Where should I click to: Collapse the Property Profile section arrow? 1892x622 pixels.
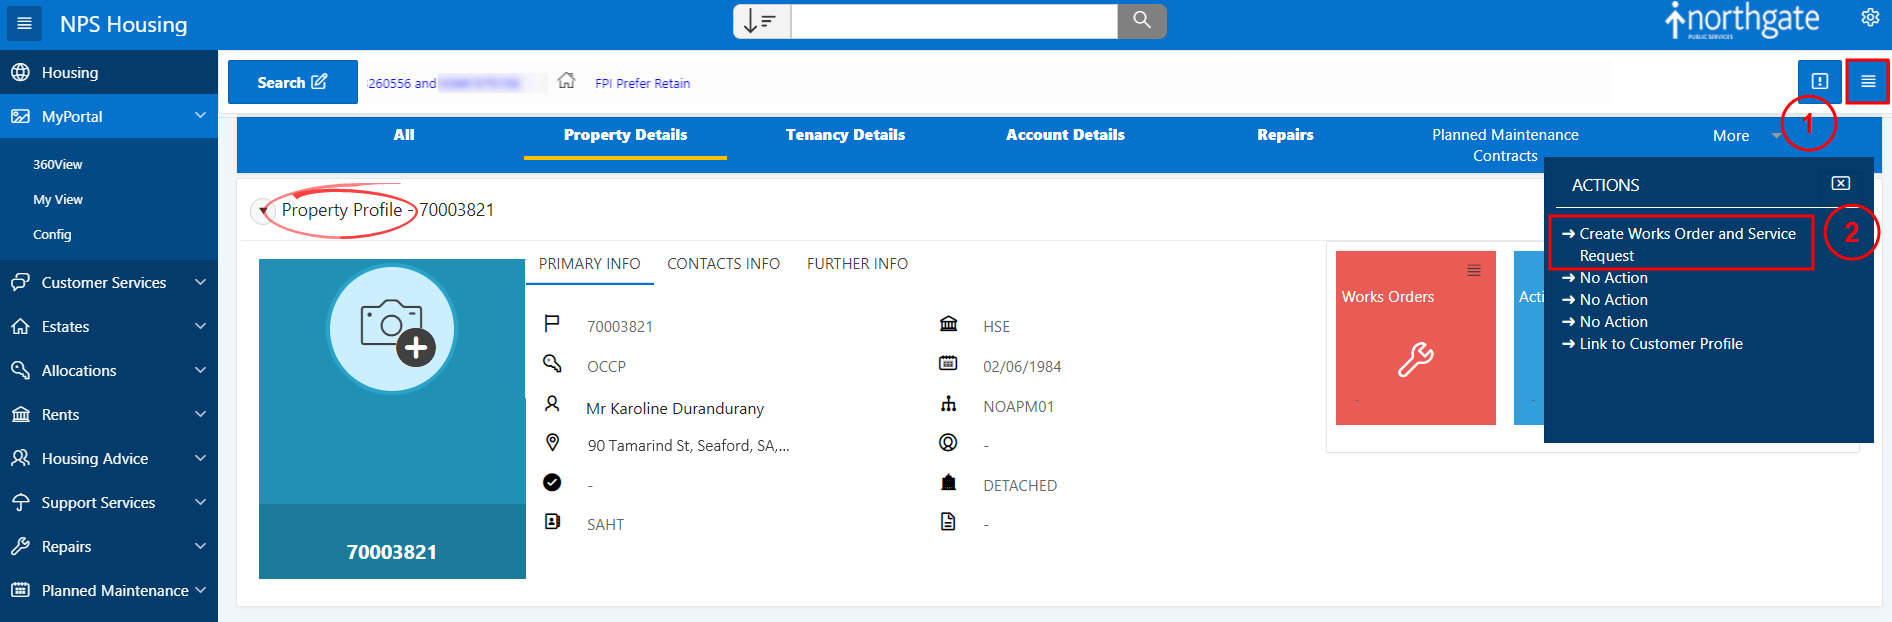click(263, 211)
